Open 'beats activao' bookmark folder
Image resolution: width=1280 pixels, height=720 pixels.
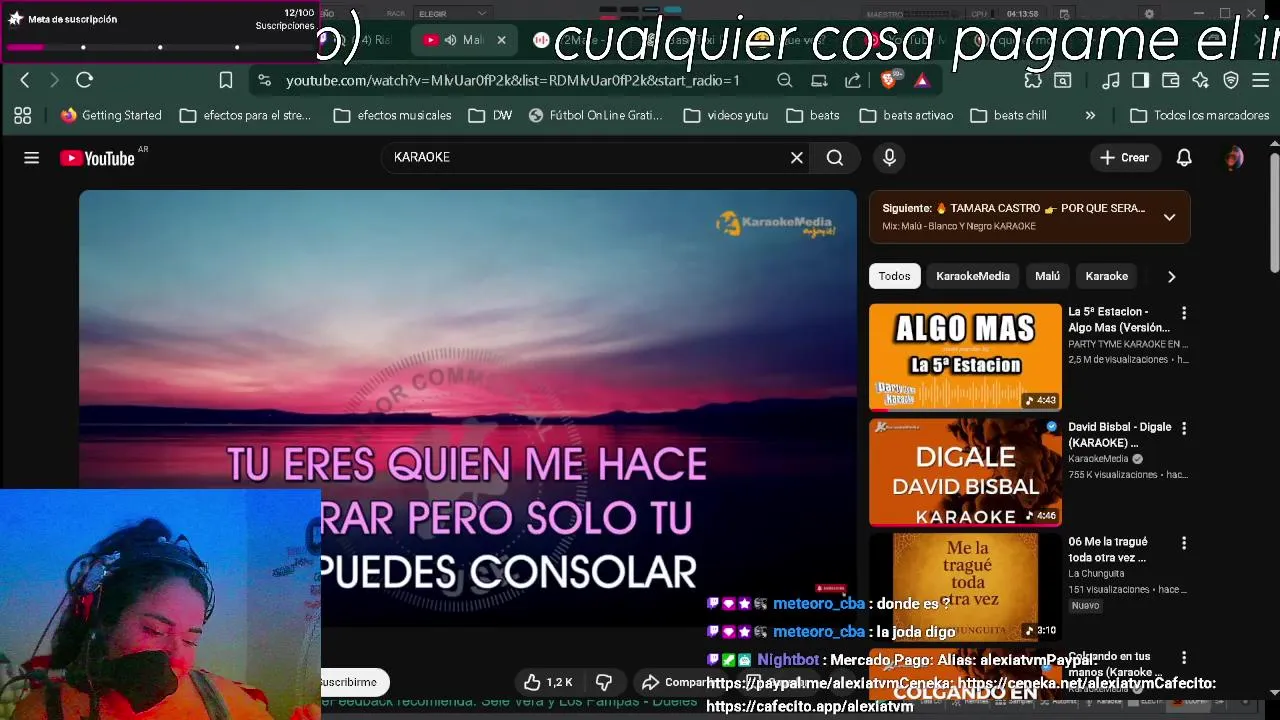pos(906,115)
